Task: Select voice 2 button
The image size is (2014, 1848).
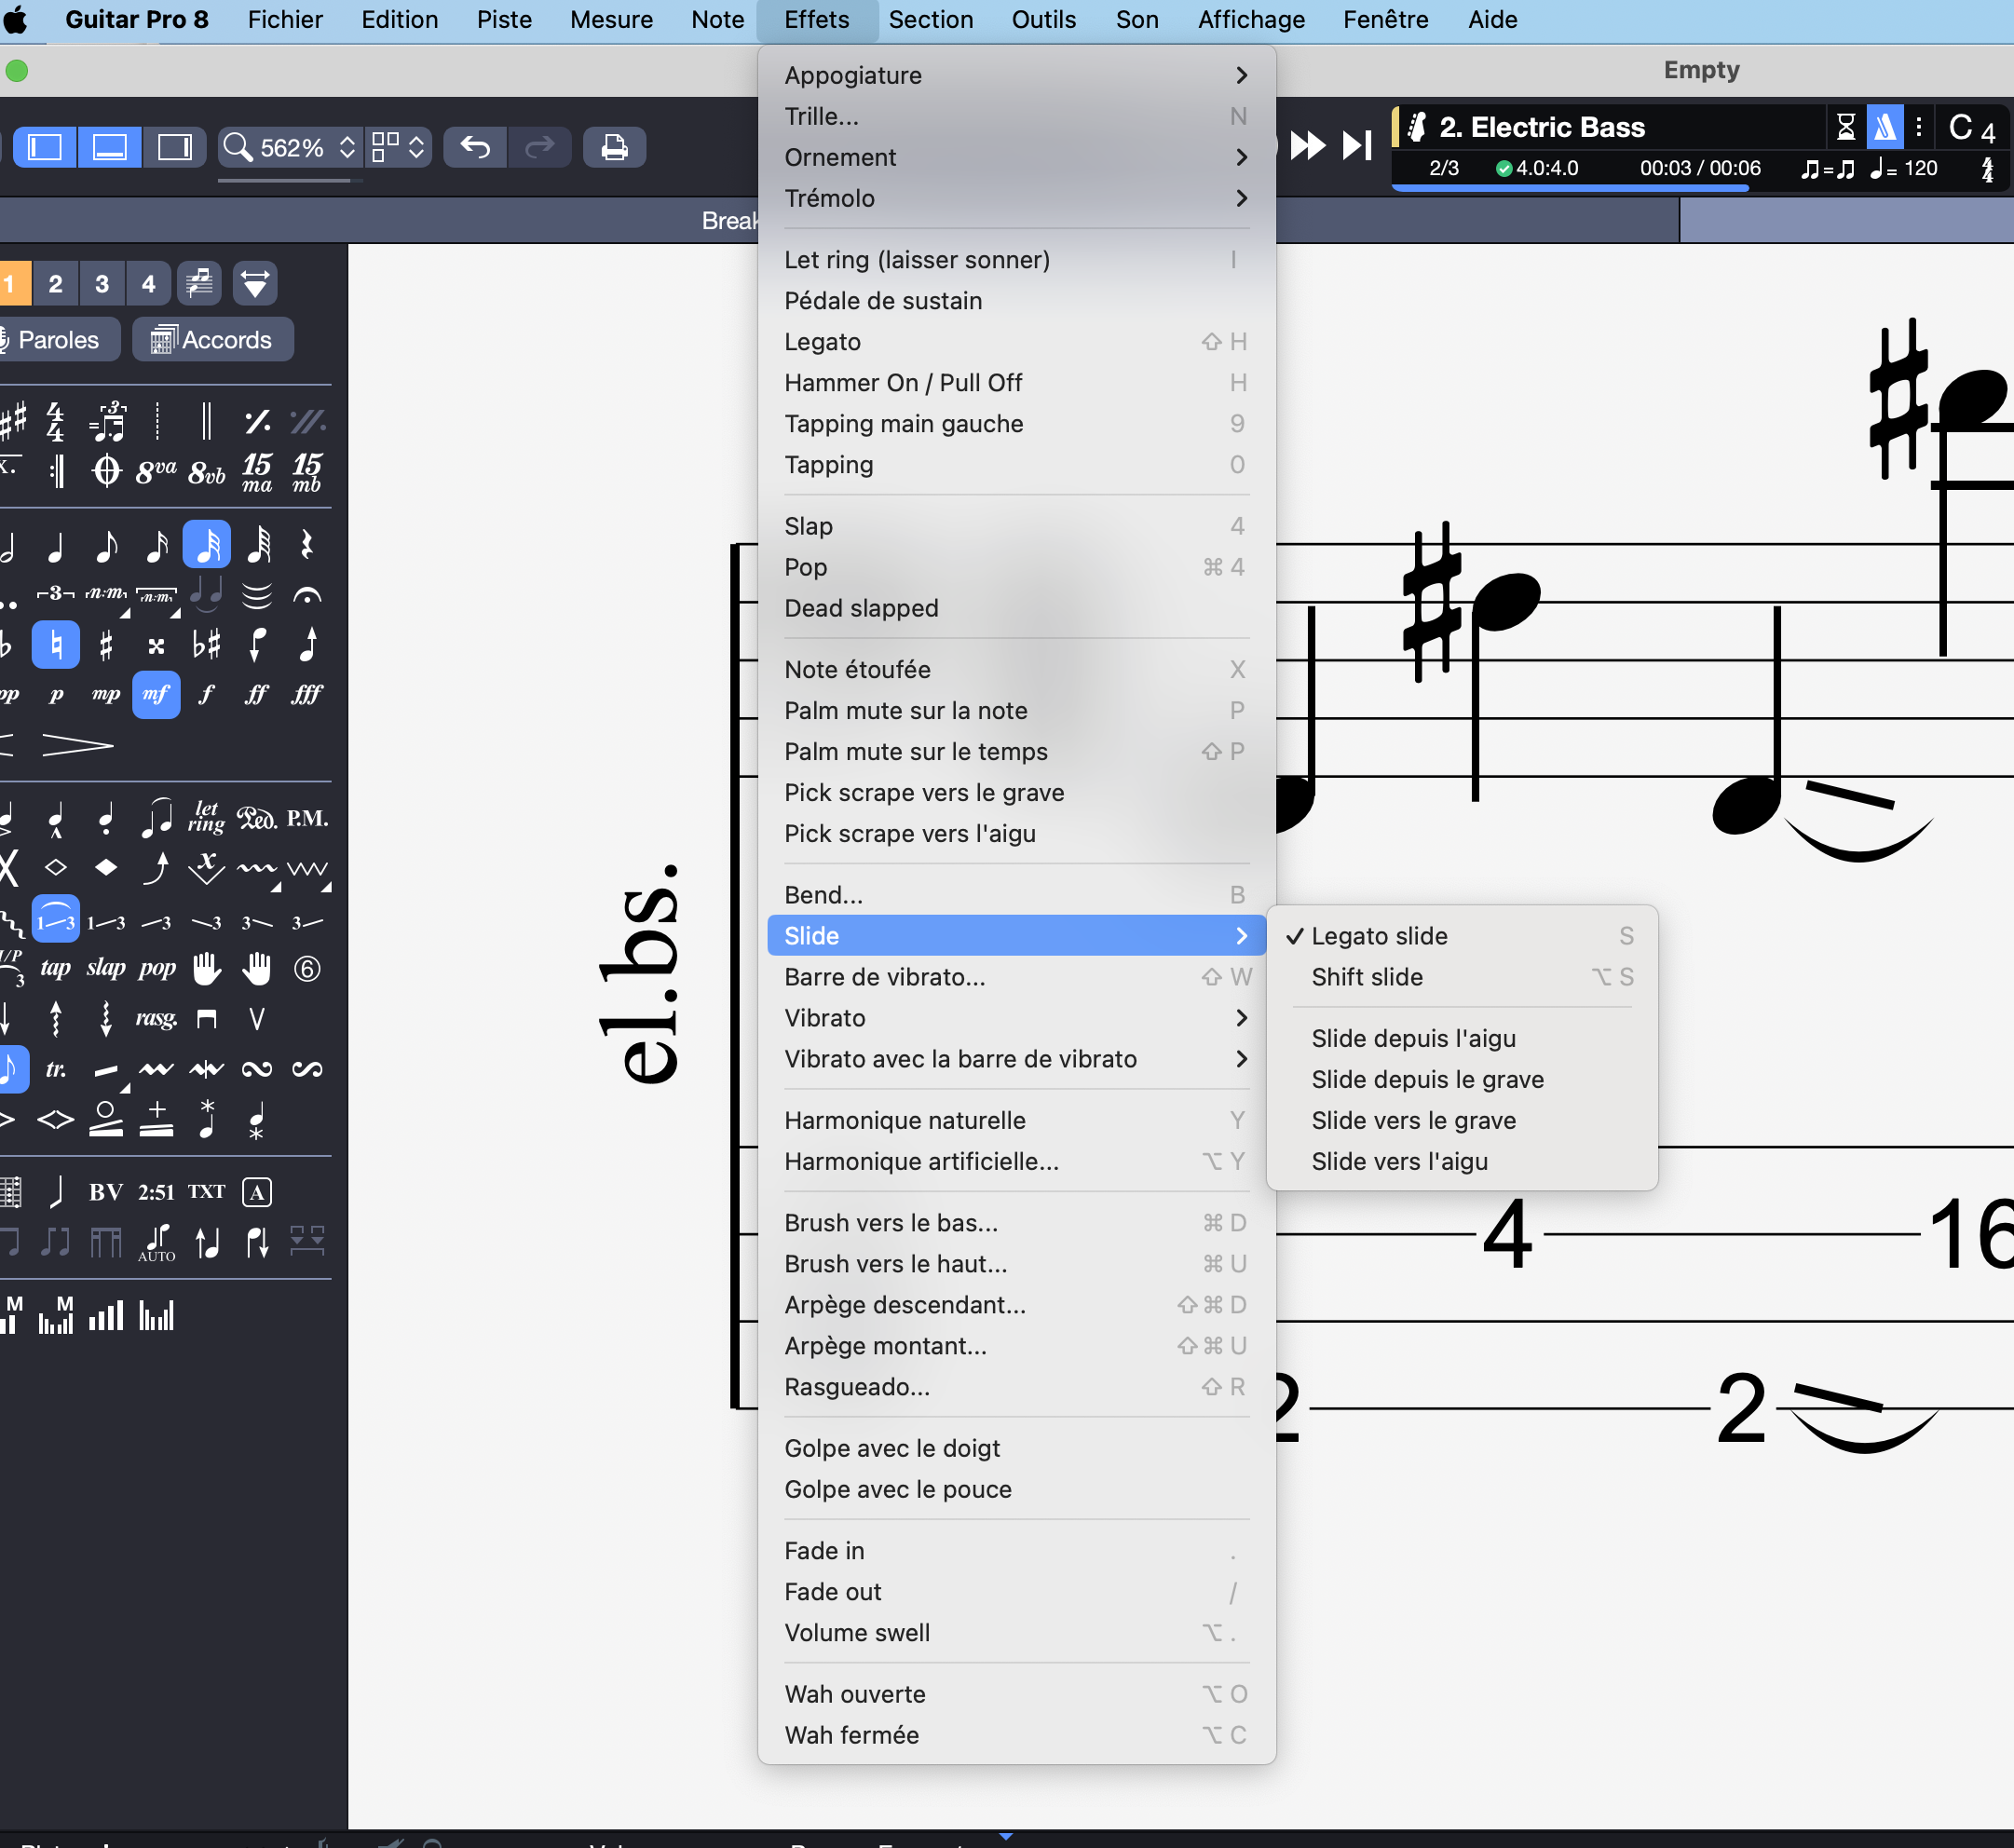Action: point(56,283)
